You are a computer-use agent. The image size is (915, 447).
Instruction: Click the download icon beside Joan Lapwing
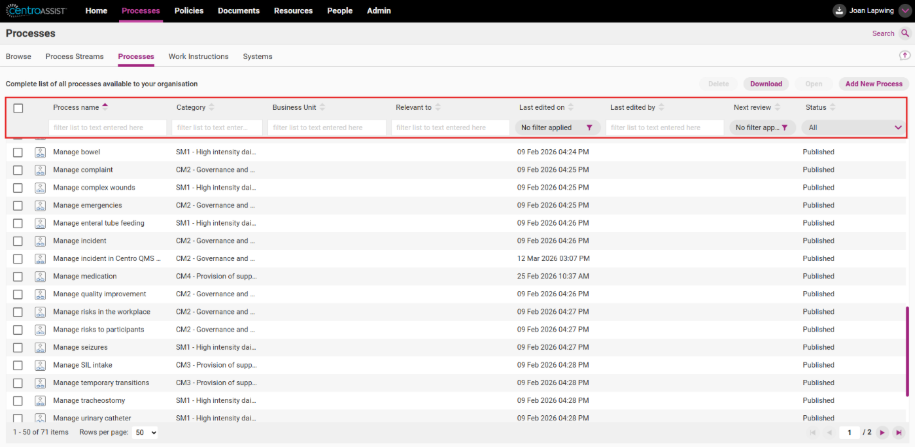839,11
